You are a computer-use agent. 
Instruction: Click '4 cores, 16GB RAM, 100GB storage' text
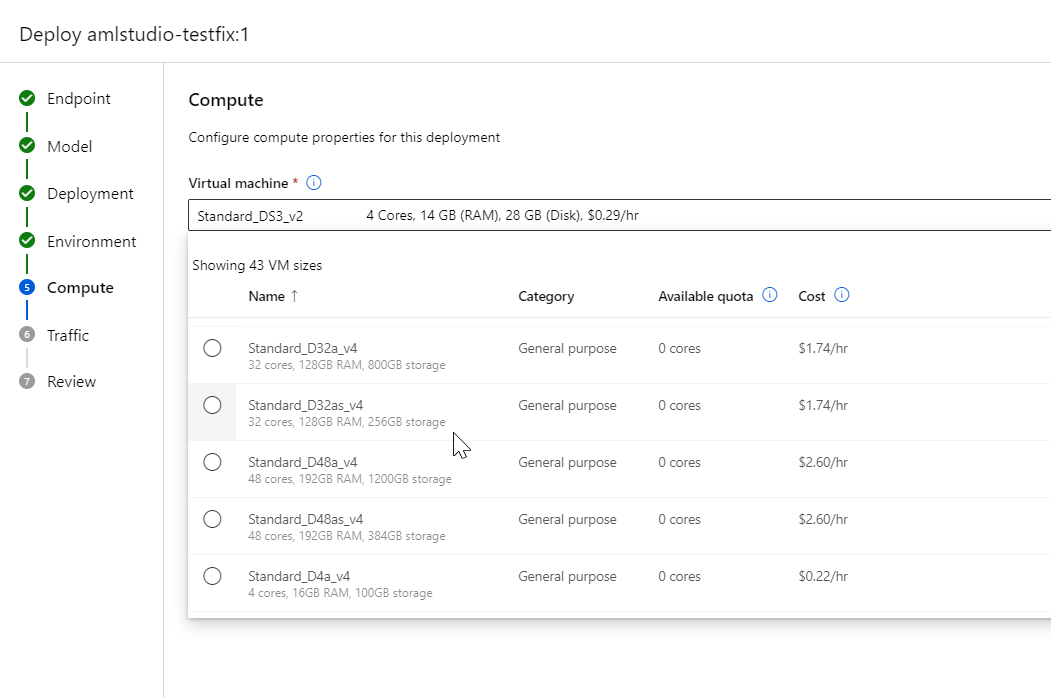pyautogui.click(x=341, y=593)
